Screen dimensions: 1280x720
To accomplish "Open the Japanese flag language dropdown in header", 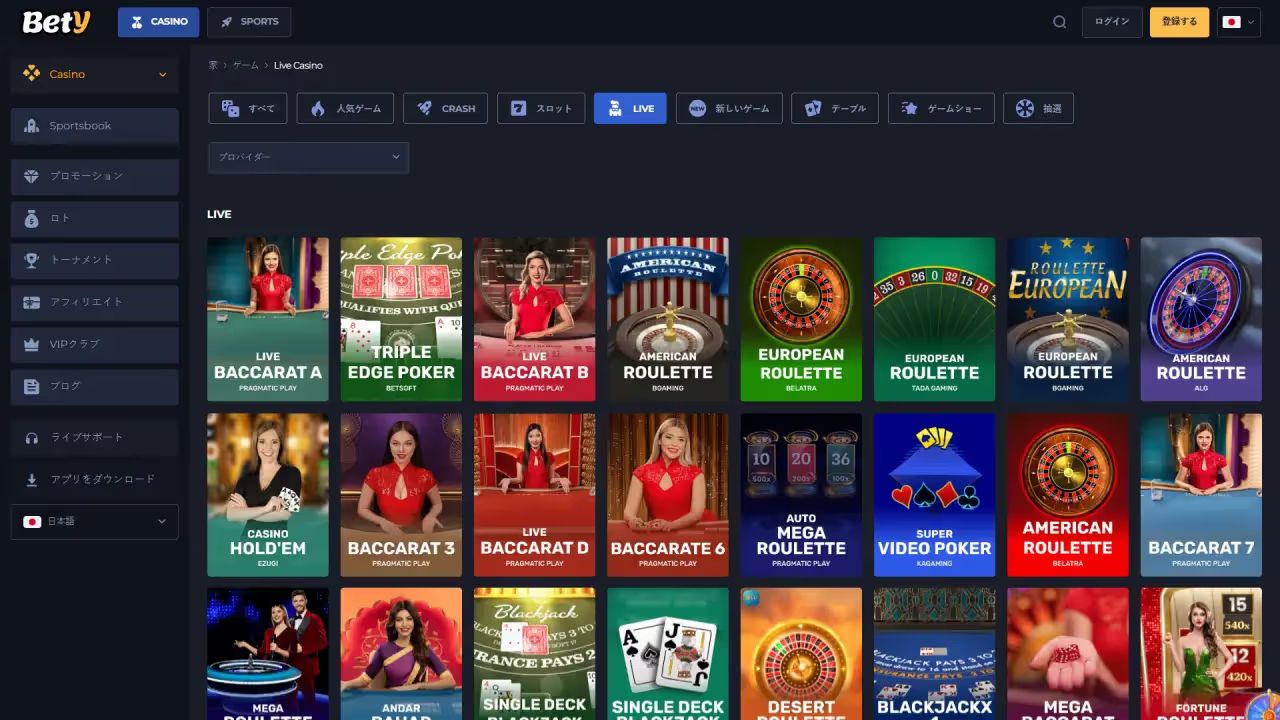I will [x=1238, y=22].
